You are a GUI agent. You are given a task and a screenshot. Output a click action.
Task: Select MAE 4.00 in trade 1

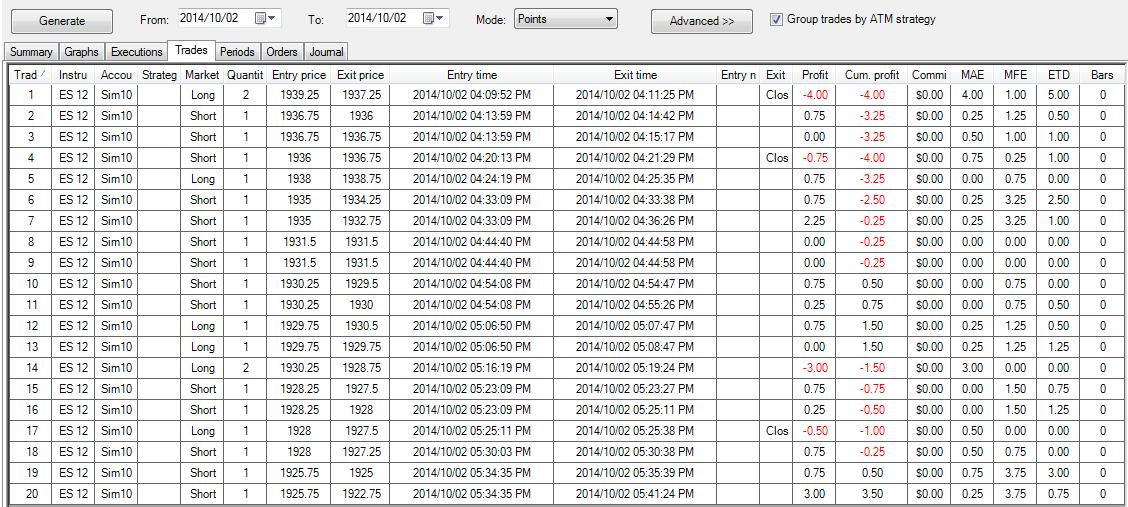[972, 95]
